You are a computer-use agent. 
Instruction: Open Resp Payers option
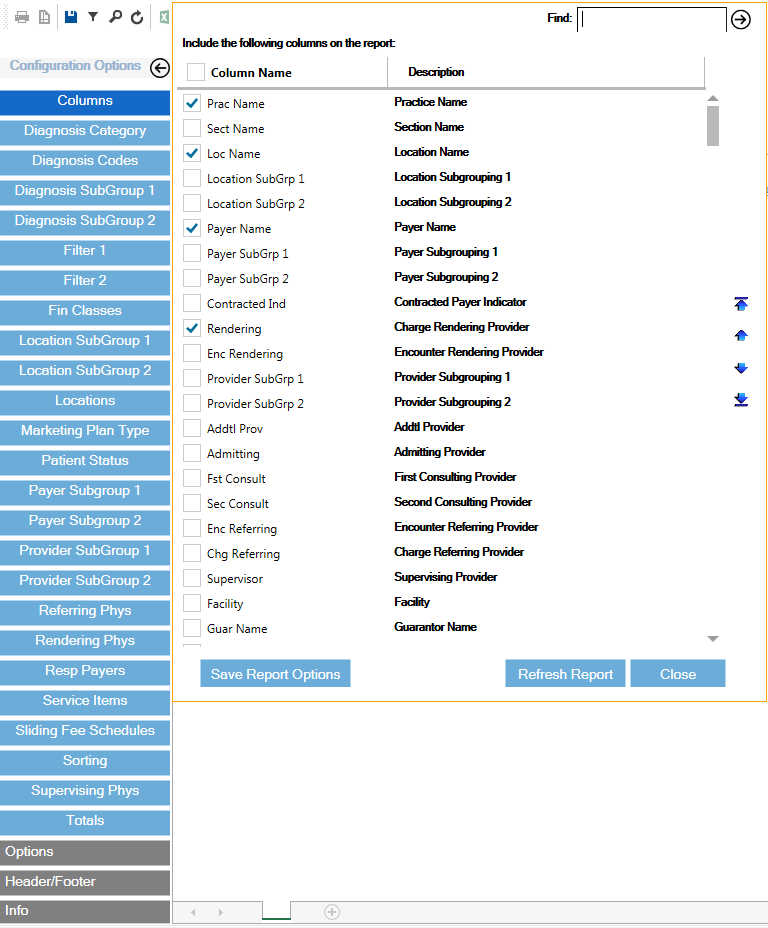tap(85, 672)
